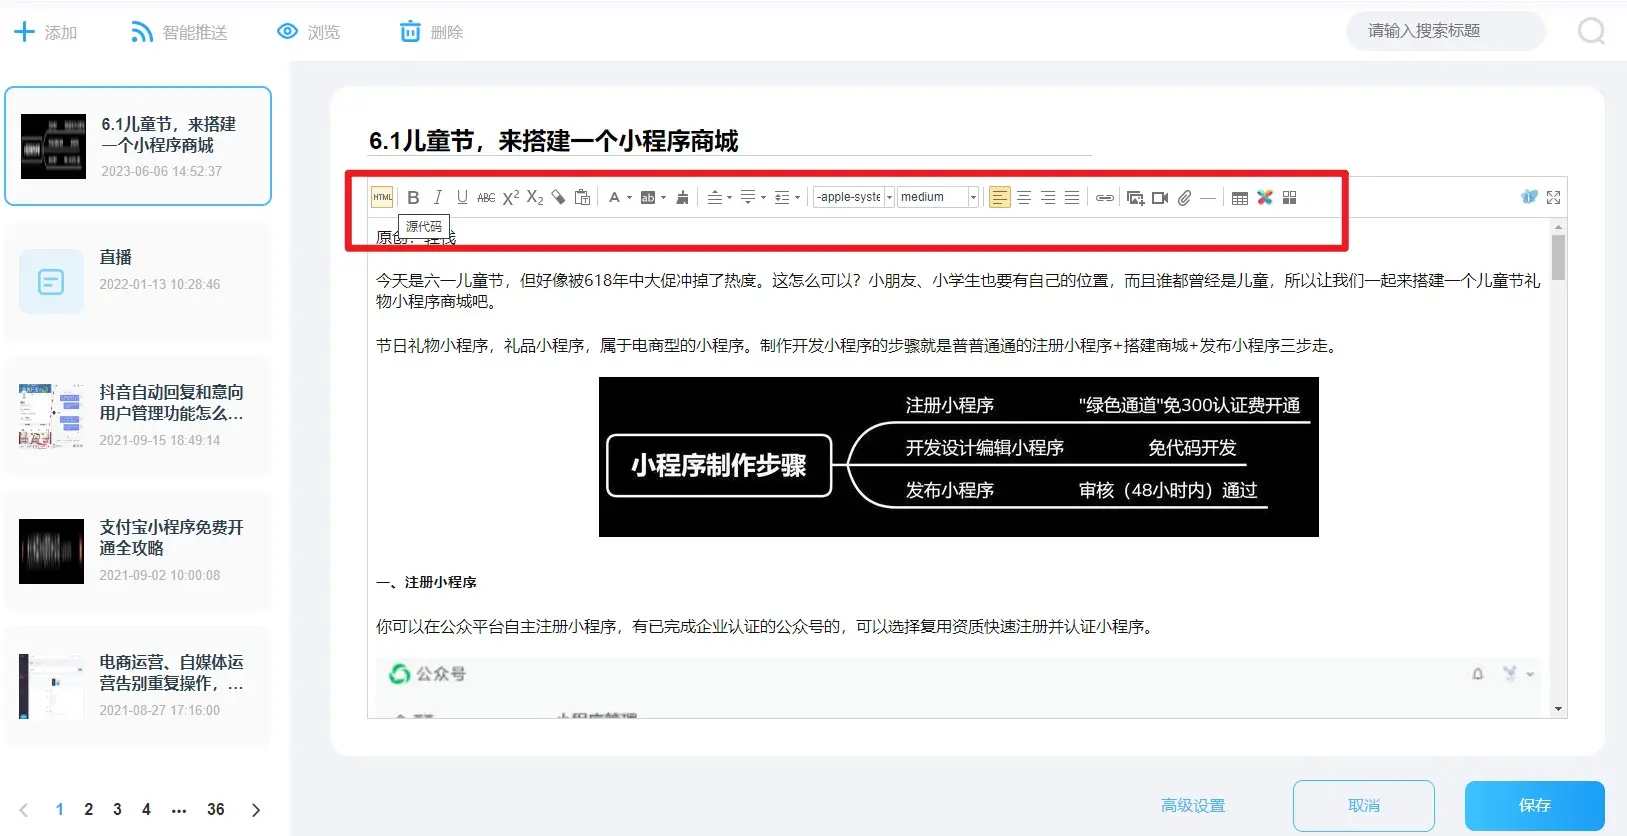This screenshot has width=1627, height=836.
Task: Click the clear formatting eraser icon
Action: pos(558,198)
